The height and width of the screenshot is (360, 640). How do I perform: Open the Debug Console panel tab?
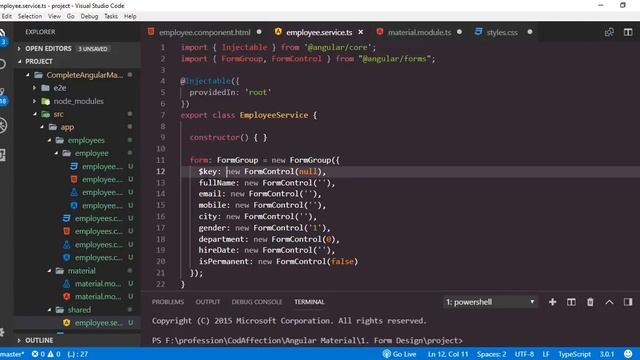(x=257, y=302)
